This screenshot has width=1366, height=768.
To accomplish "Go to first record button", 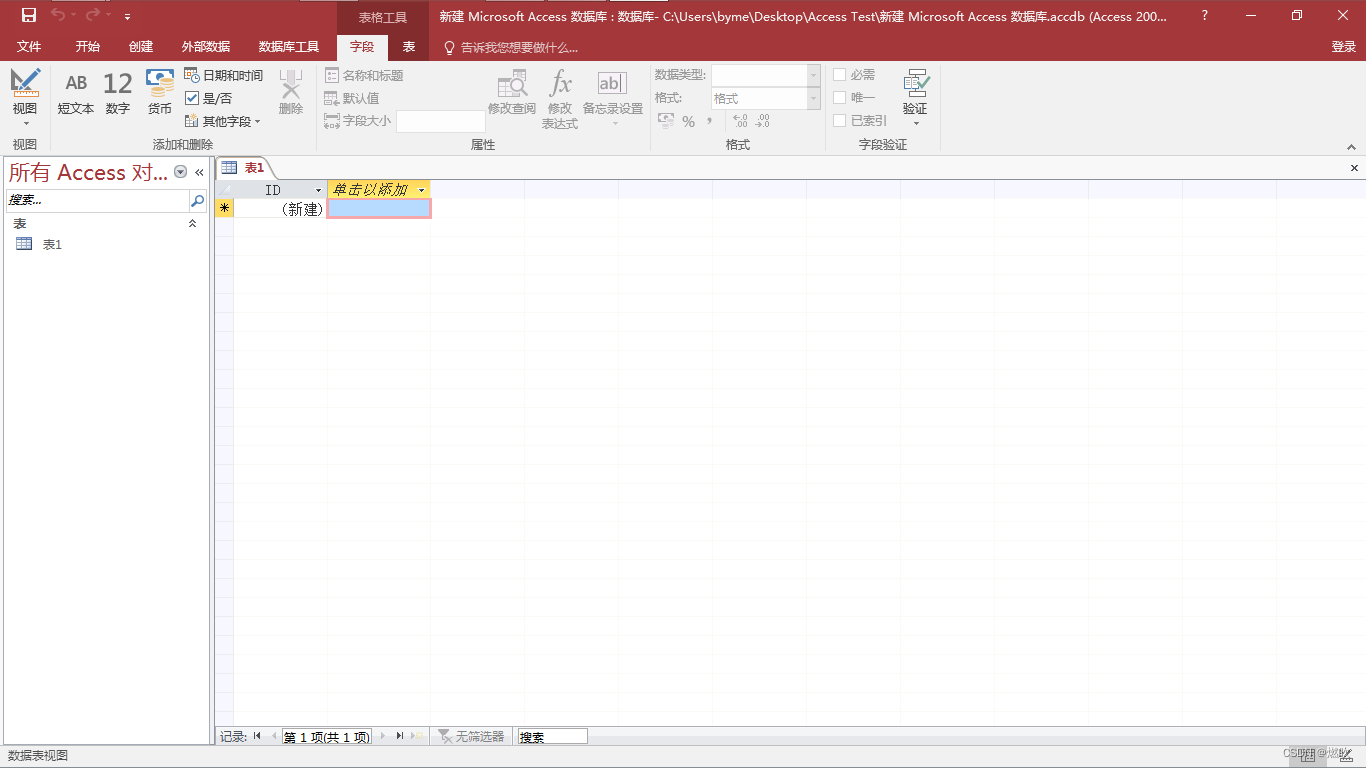I will (257, 736).
